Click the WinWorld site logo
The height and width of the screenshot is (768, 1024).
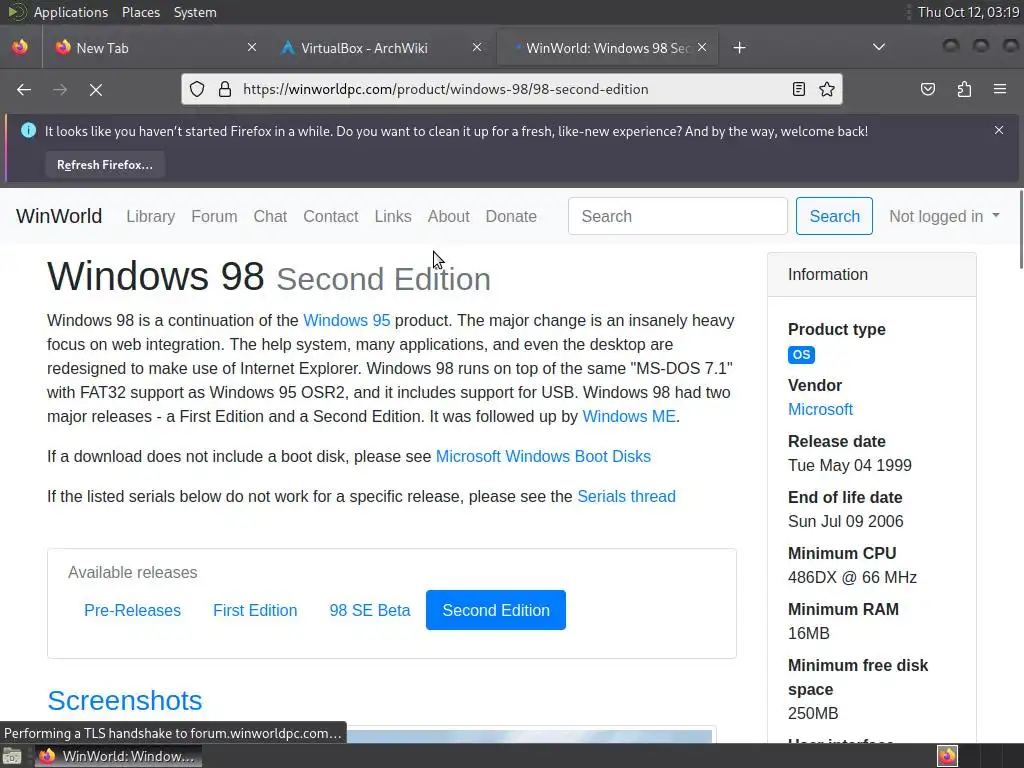59,216
